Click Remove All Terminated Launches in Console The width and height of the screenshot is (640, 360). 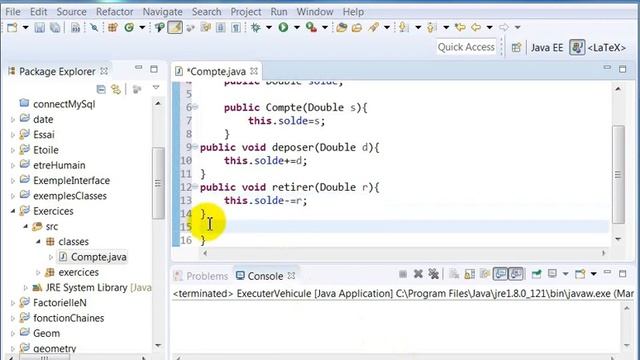click(x=434, y=274)
